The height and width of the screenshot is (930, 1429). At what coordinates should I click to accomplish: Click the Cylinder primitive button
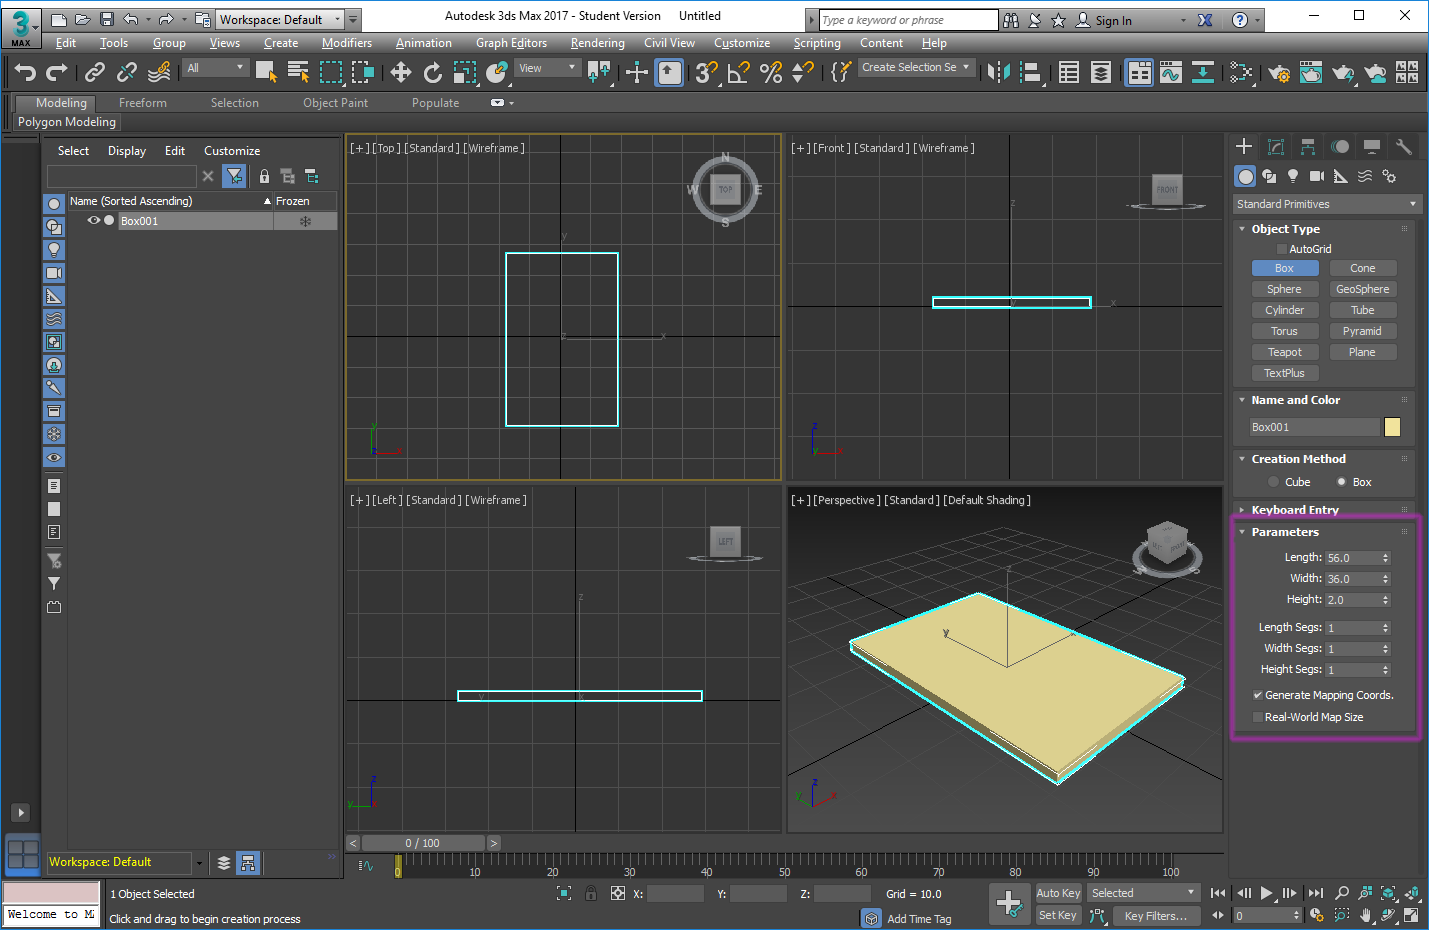coord(1285,310)
